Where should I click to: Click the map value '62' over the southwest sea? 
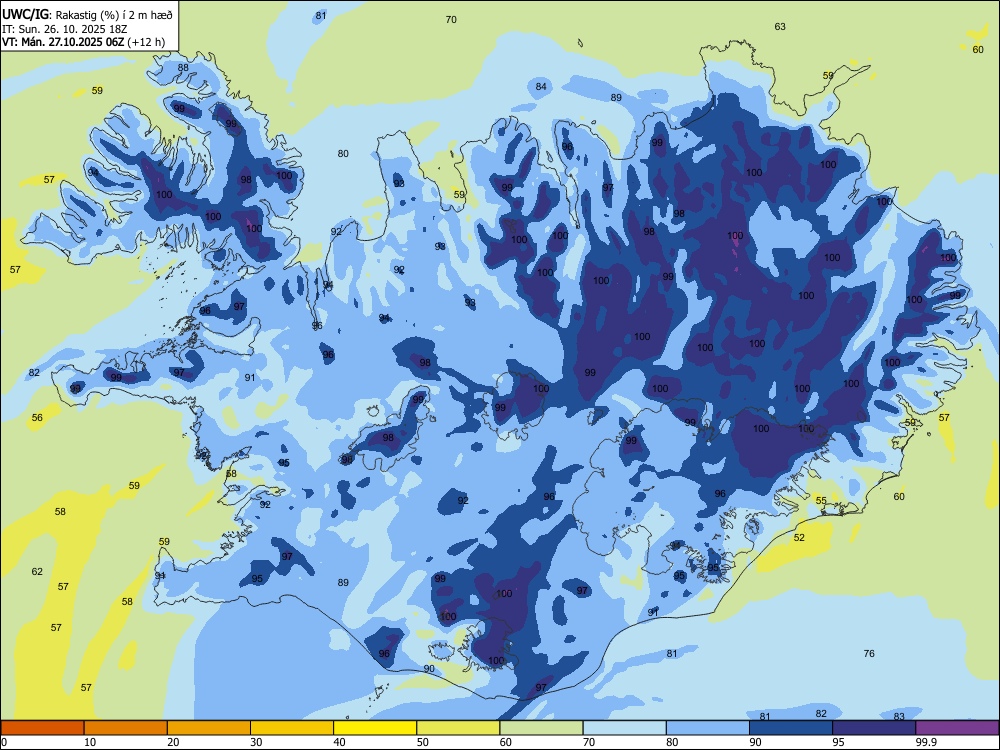click(x=37, y=571)
